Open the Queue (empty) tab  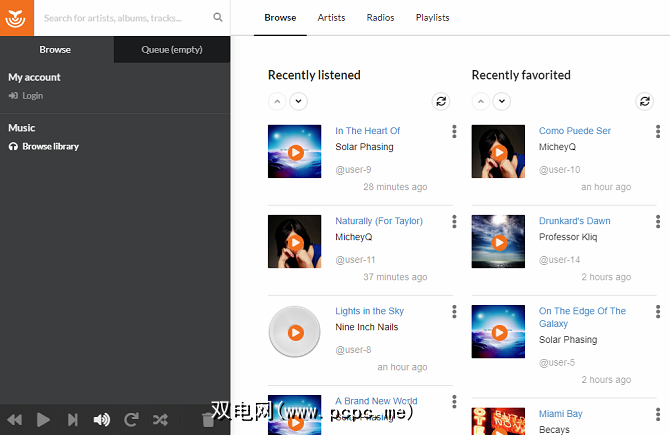click(x=172, y=50)
